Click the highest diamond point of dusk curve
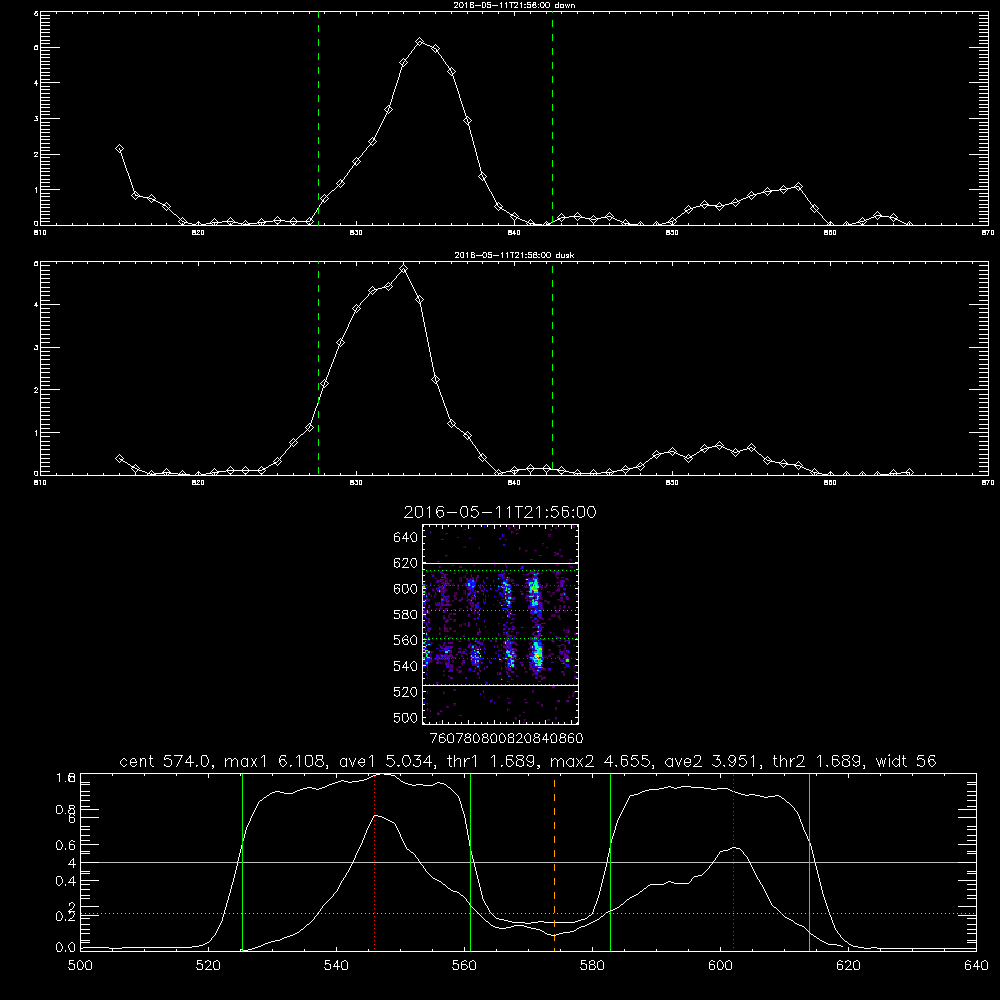 coord(403,268)
